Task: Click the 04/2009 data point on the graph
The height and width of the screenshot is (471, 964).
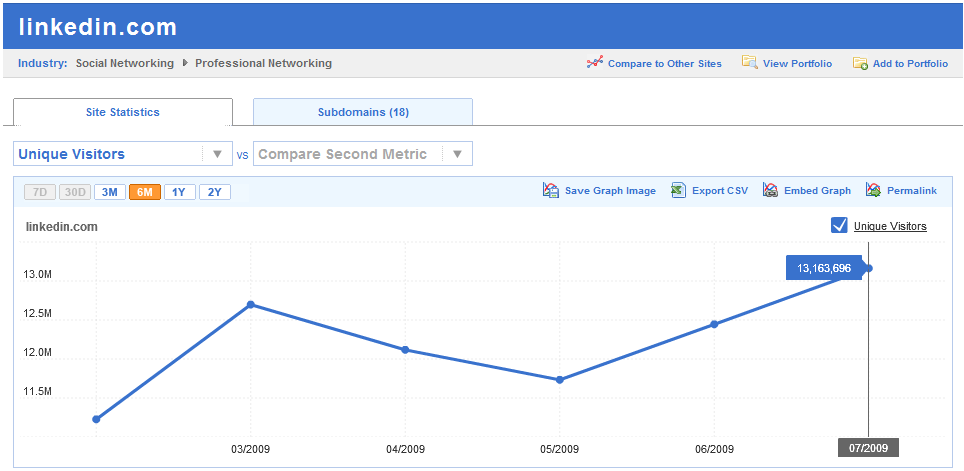Action: tap(405, 350)
